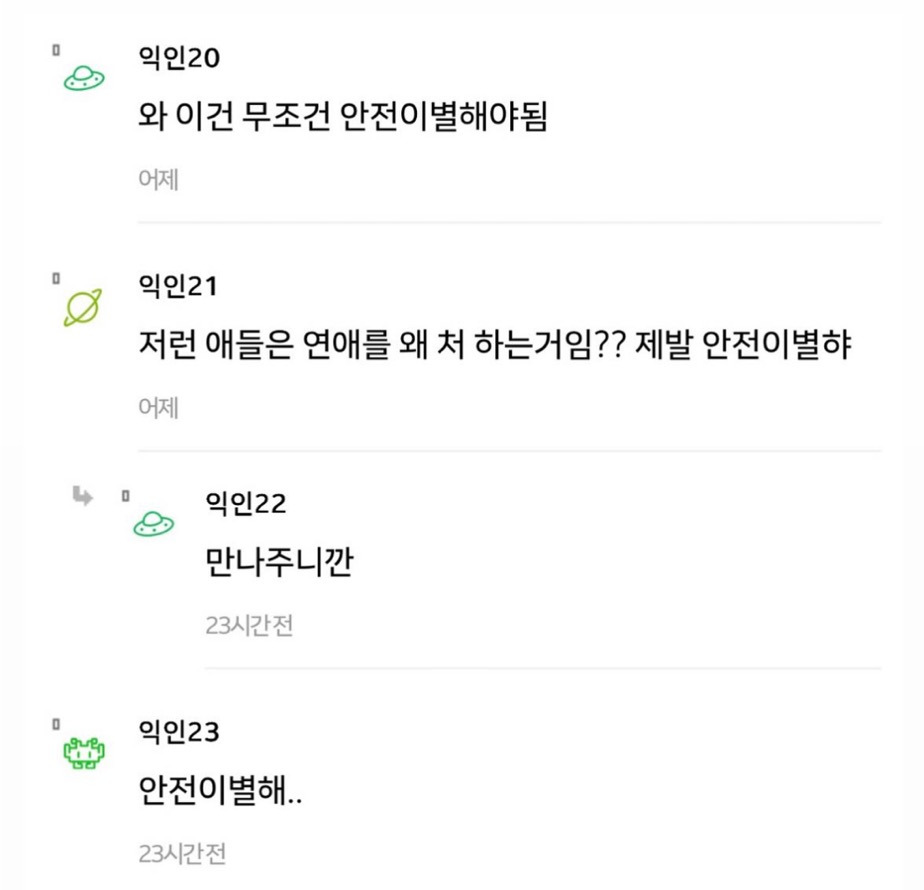Click the comment "와 이건 무조건 안전이별해야됨"
The width and height of the screenshot is (924, 890).
click(x=343, y=119)
